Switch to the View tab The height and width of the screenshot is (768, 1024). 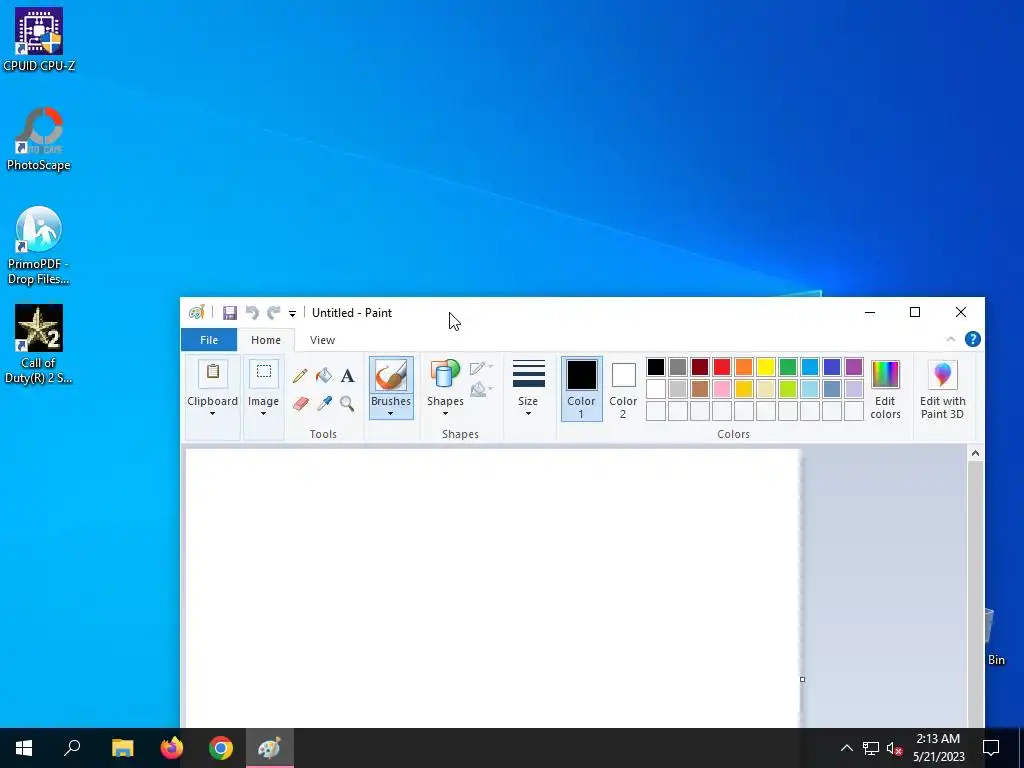point(322,340)
